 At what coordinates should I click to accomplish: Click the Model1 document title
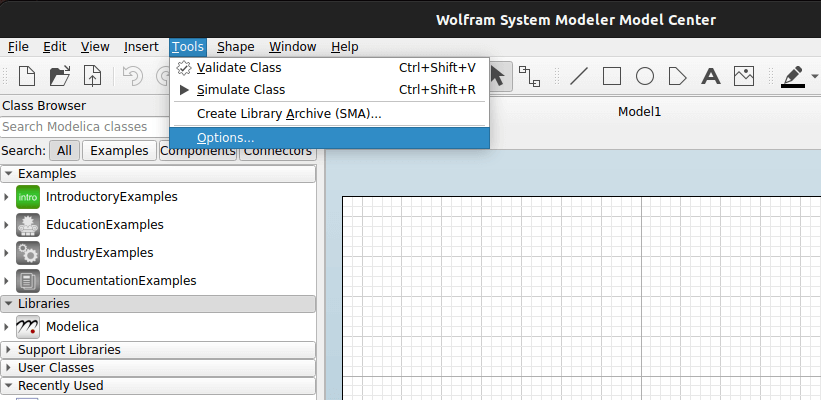click(639, 112)
